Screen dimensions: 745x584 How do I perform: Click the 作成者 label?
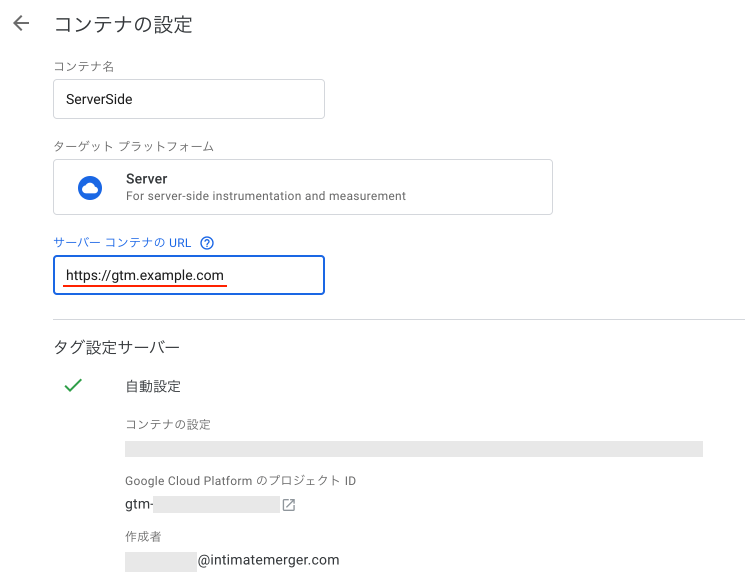143,537
